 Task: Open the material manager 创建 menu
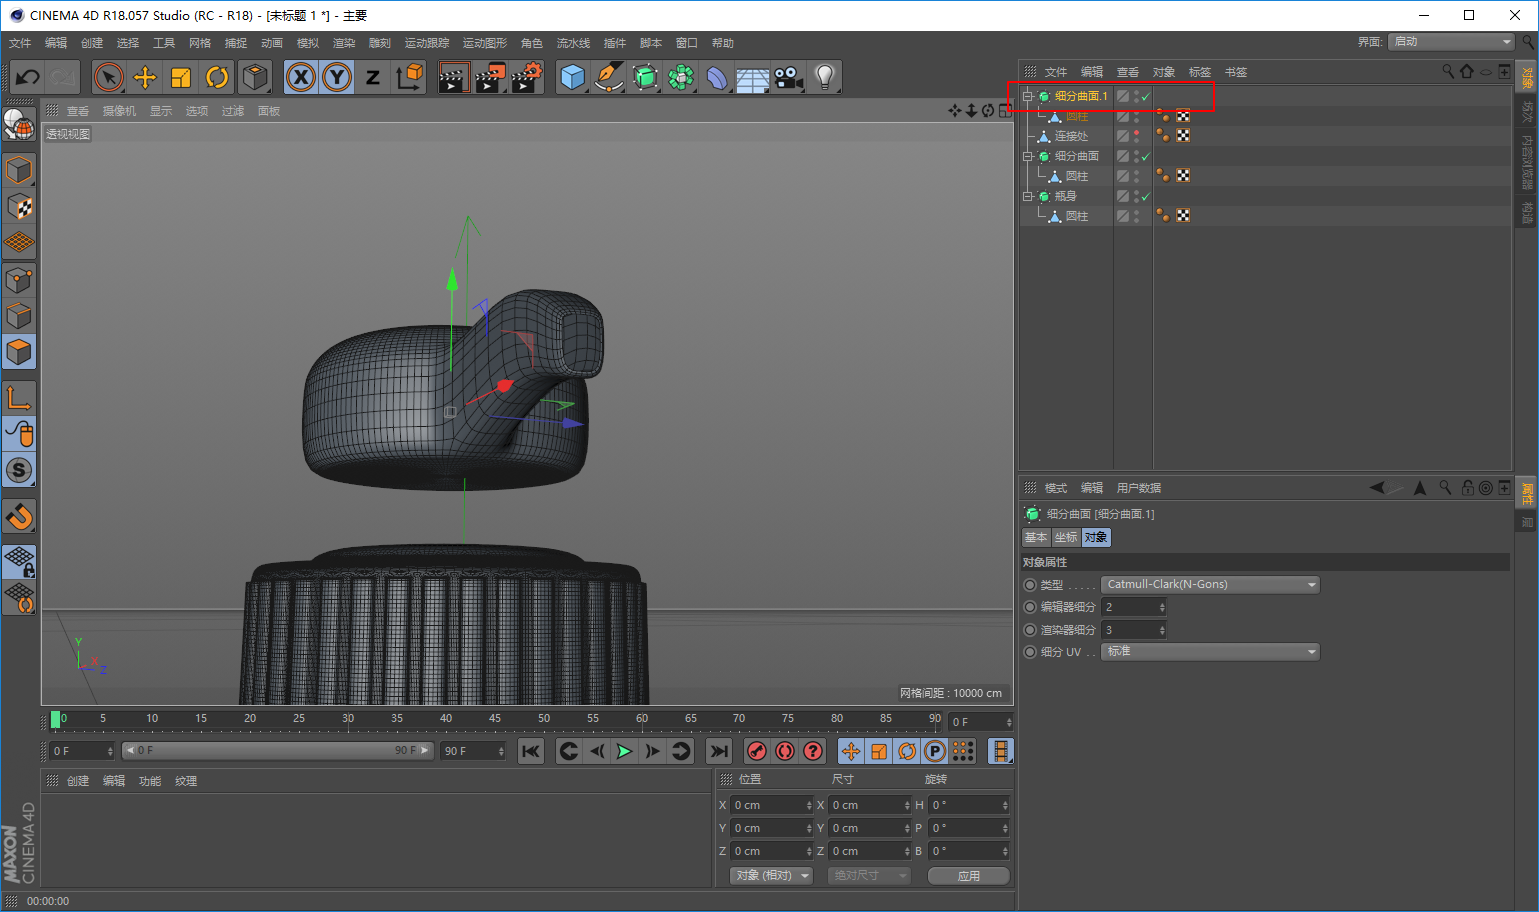78,781
